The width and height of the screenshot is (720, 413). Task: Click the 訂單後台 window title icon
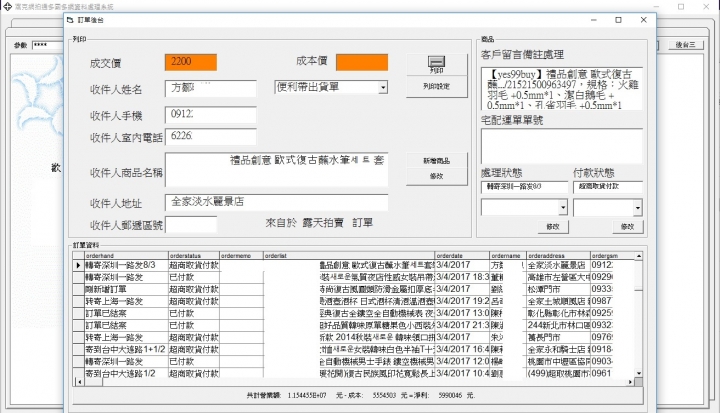click(70, 20)
